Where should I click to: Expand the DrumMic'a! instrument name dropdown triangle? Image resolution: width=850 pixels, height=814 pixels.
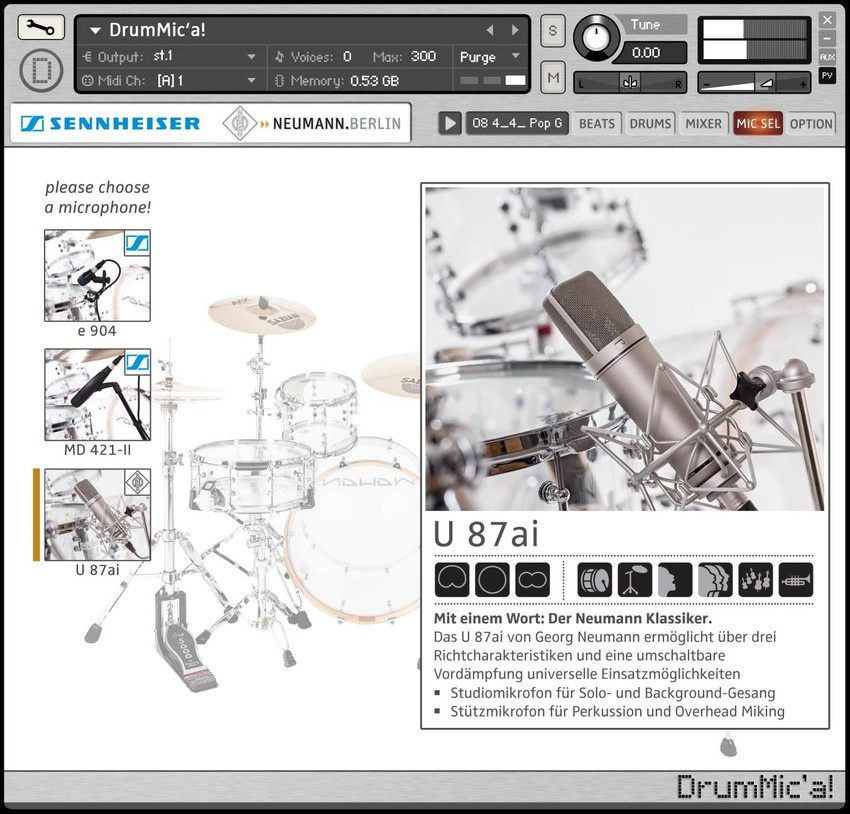tap(95, 31)
